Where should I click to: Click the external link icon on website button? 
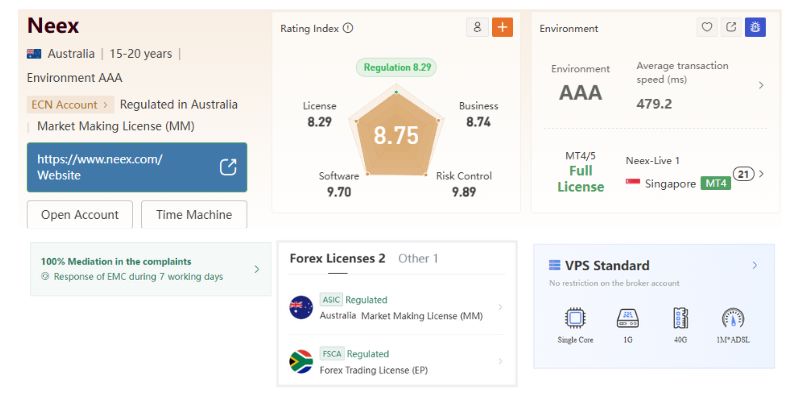pos(228,167)
